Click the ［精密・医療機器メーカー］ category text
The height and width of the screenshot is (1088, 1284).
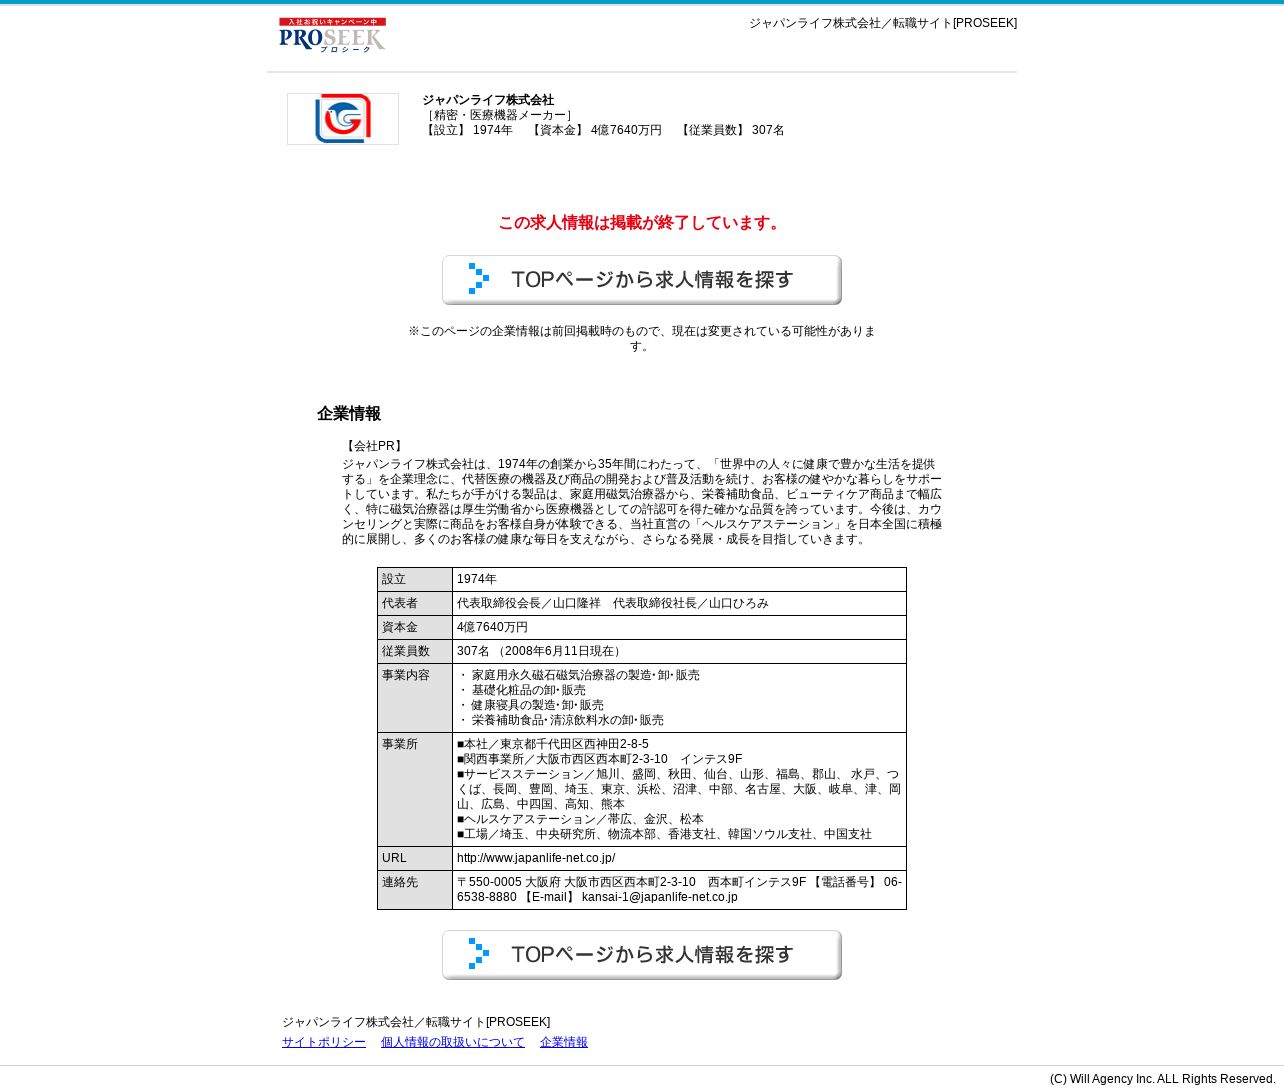pos(498,115)
